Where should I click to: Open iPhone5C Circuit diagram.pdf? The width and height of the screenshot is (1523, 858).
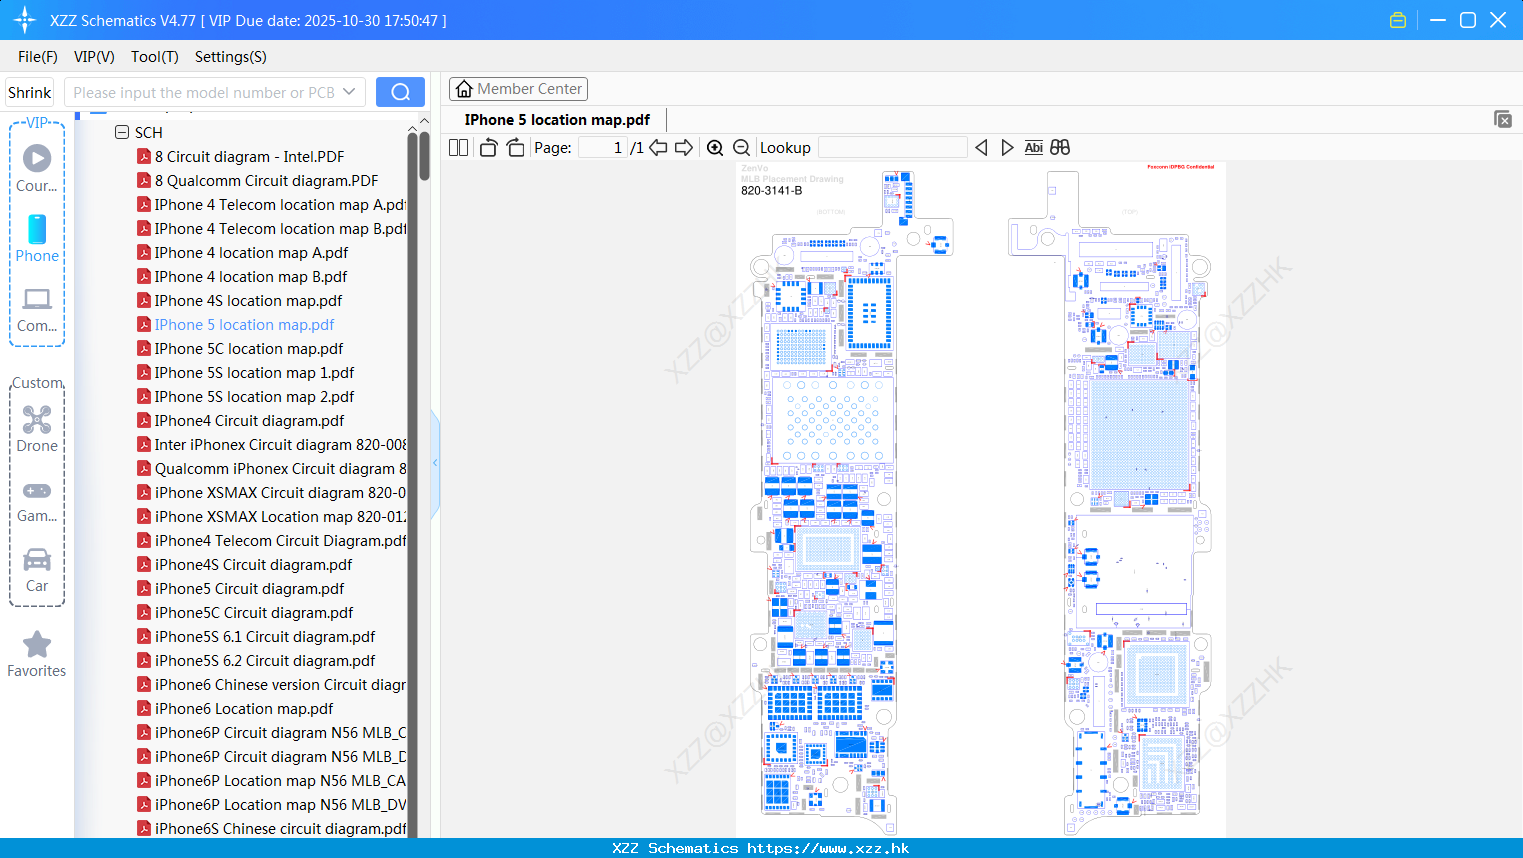click(254, 612)
